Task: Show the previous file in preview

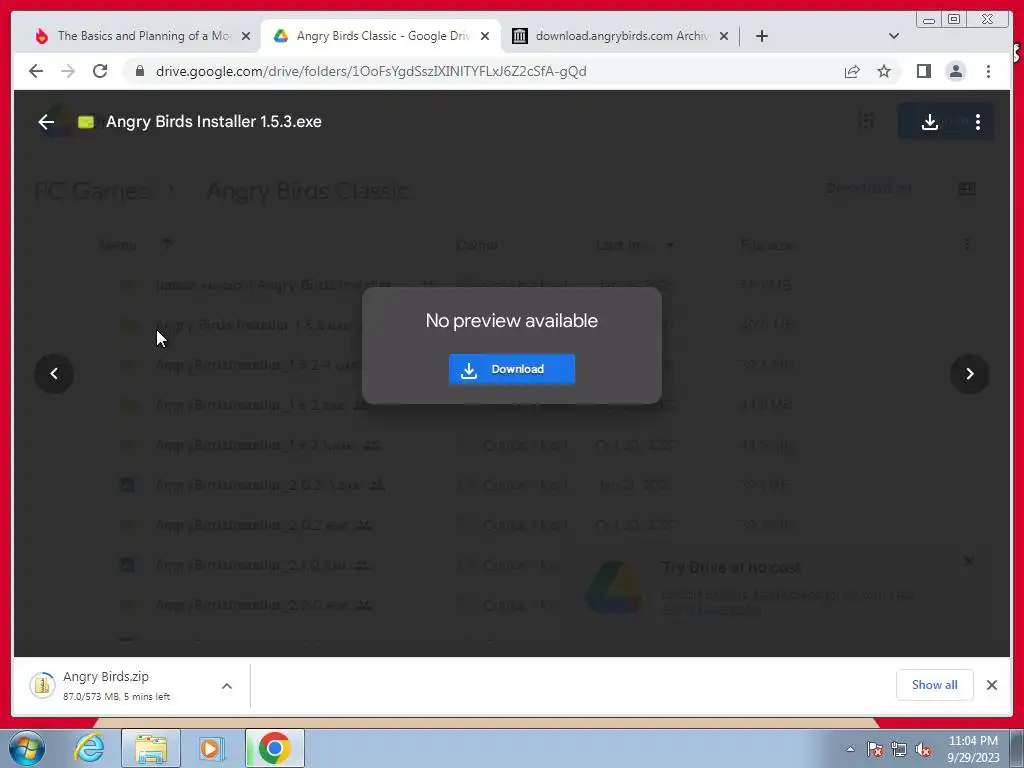Action: 54,374
